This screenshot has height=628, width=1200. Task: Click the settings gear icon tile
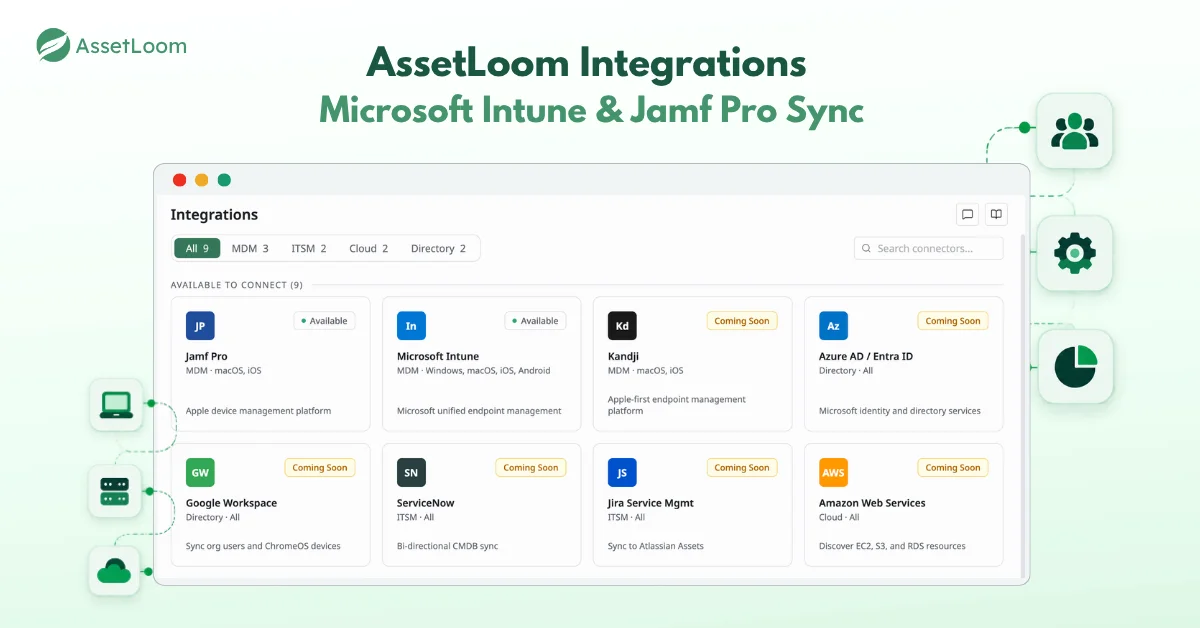1074,253
